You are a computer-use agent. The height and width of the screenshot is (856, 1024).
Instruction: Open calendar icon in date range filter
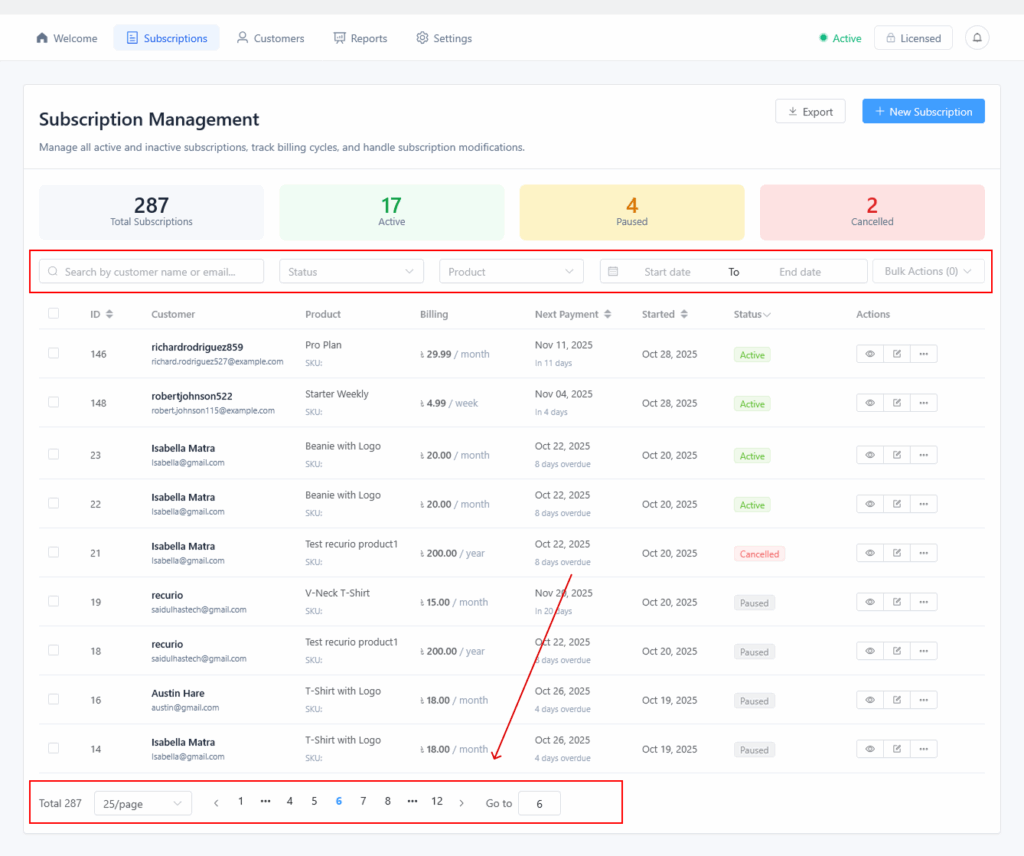coord(614,271)
